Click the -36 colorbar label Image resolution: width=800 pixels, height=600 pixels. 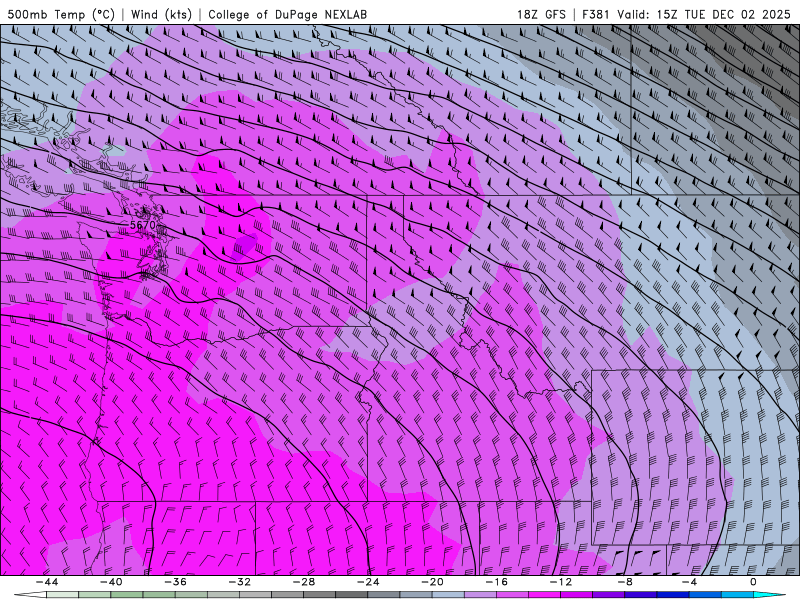[175, 582]
